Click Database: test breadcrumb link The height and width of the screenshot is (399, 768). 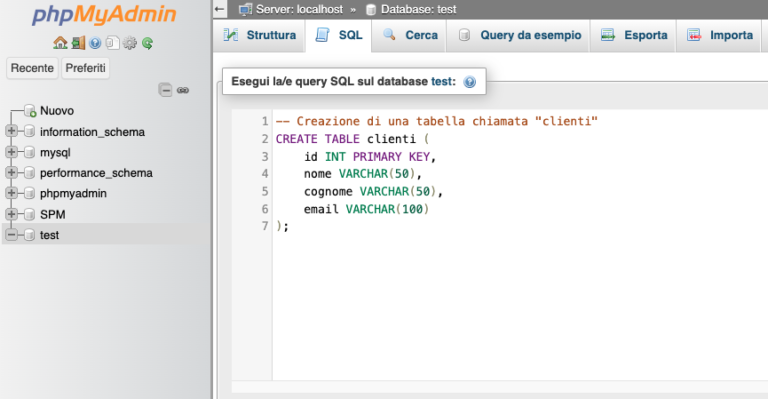pos(418,9)
